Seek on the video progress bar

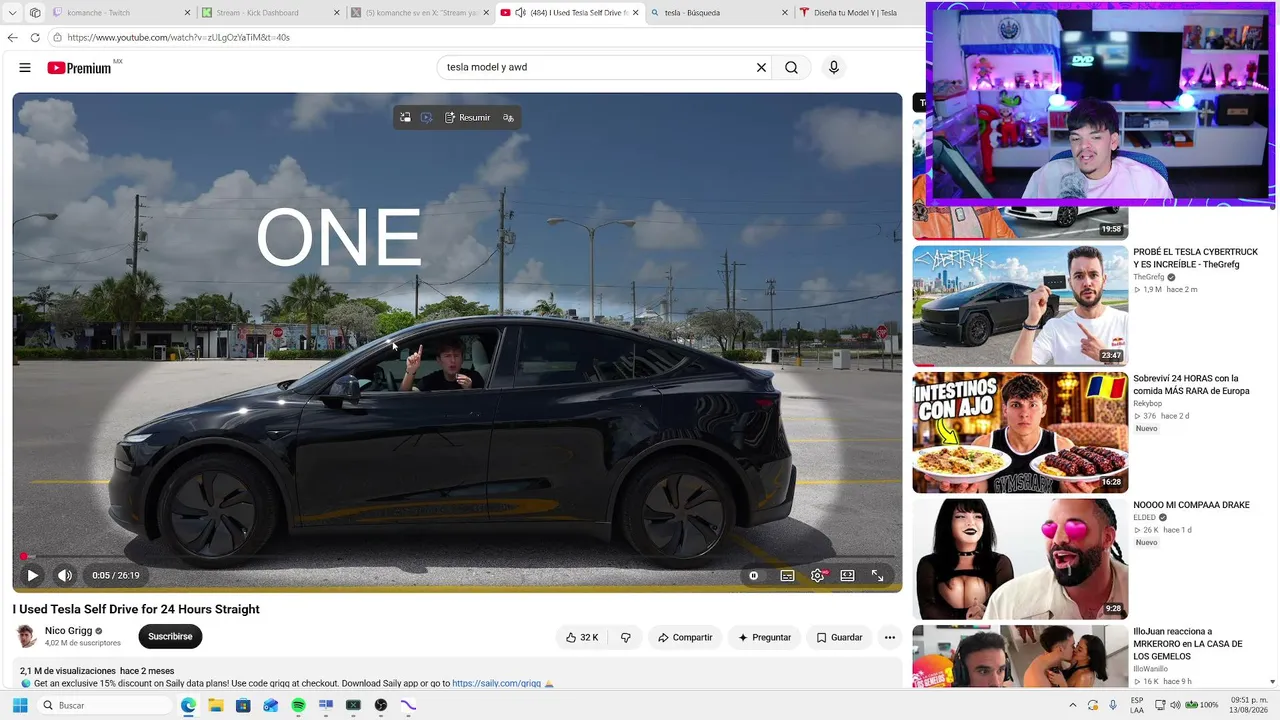(457, 556)
